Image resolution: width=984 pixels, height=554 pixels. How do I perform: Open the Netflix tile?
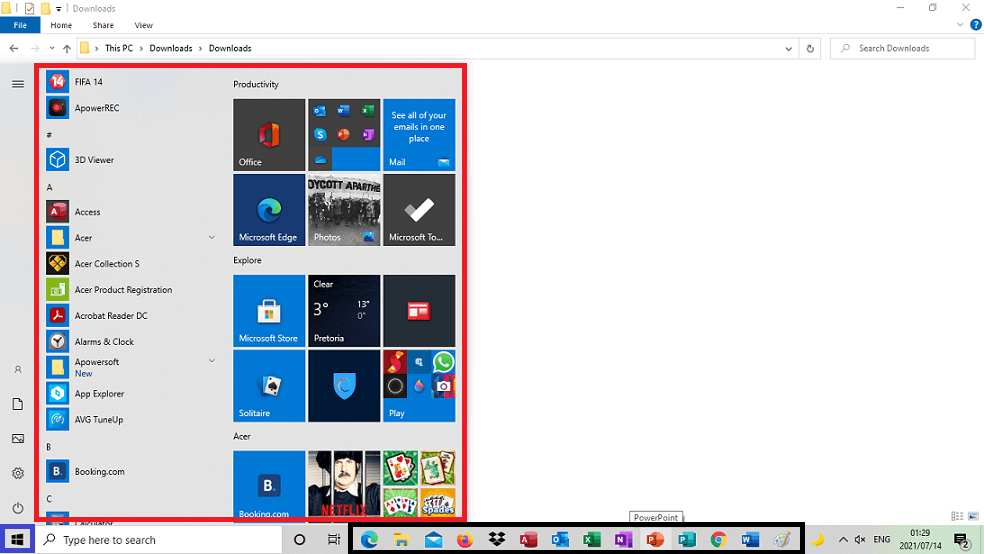pos(344,484)
